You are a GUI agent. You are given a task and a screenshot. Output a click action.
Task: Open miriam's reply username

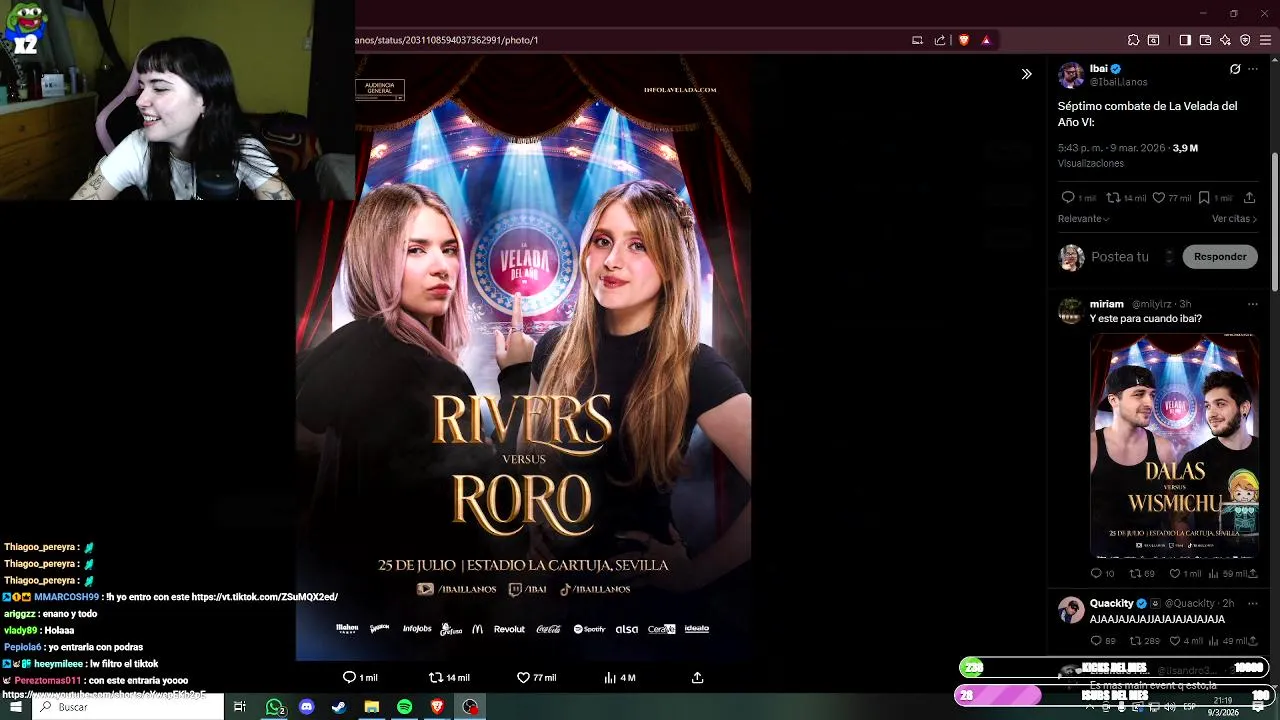click(1107, 304)
